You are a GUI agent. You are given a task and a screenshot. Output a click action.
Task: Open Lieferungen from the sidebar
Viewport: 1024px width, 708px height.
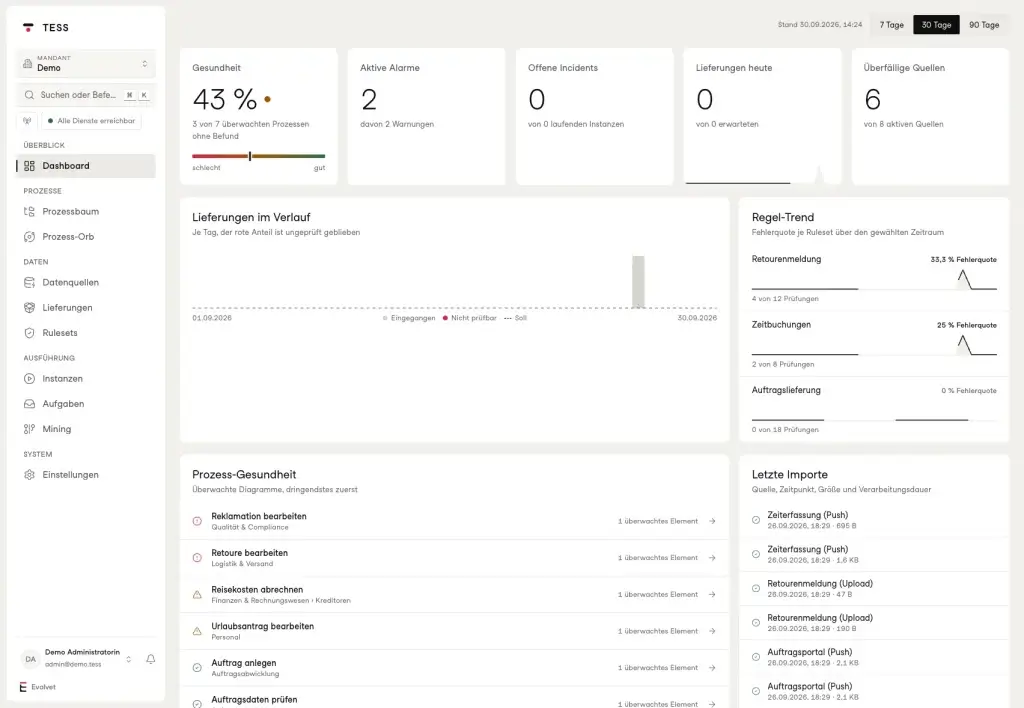coord(86,308)
